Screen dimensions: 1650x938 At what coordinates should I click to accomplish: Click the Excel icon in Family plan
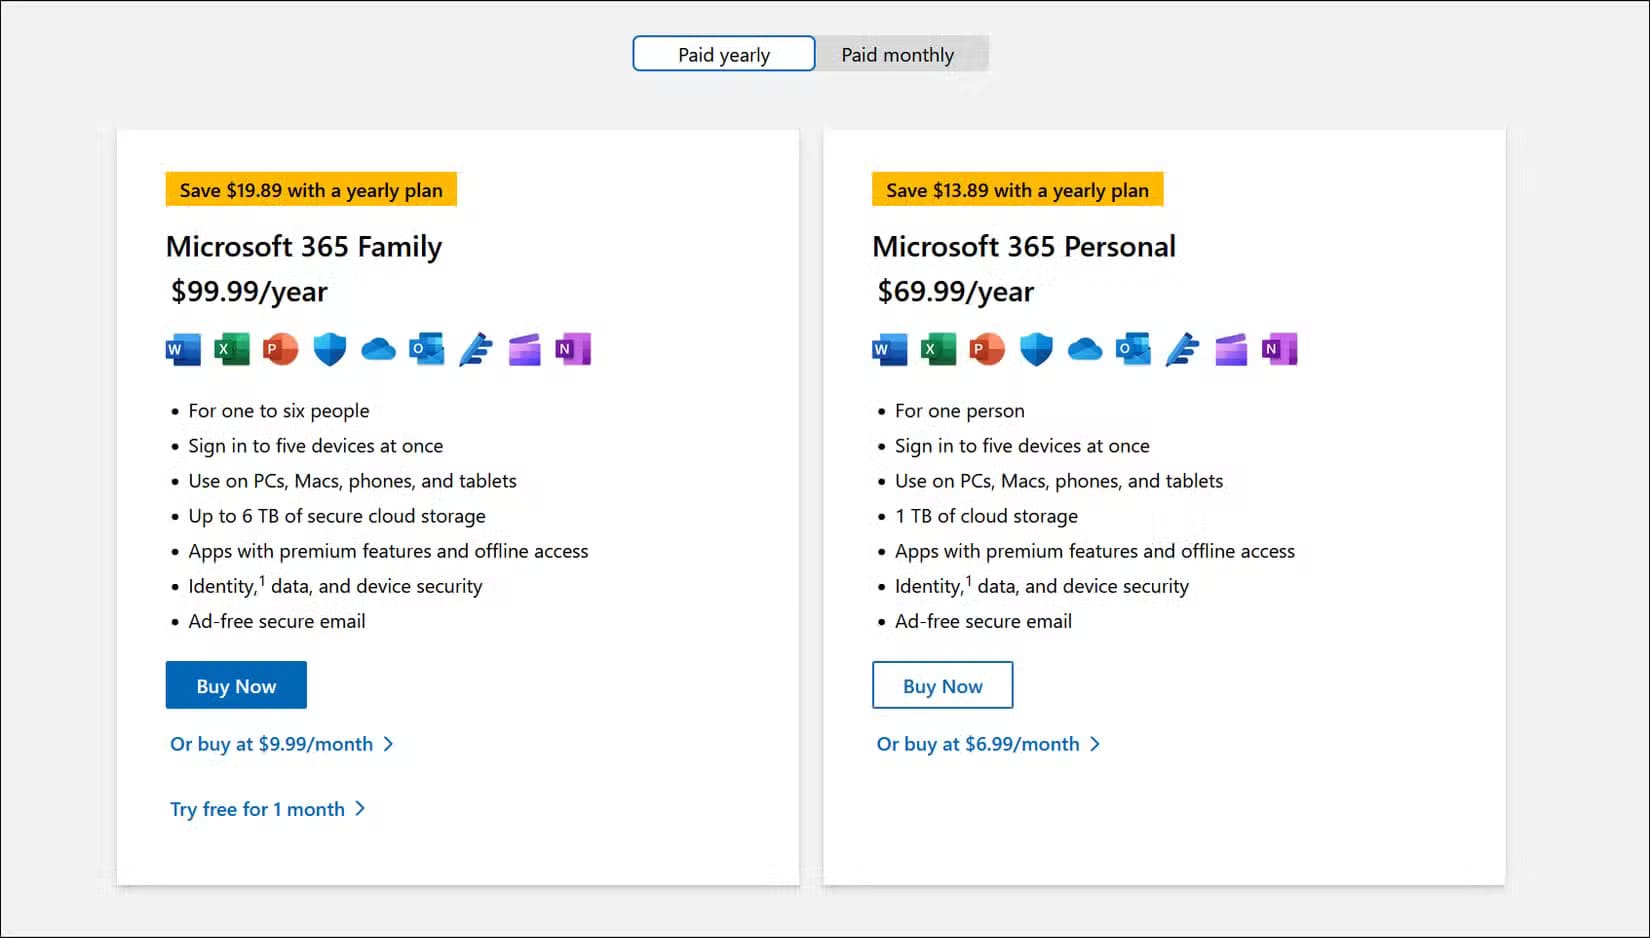pos(232,349)
